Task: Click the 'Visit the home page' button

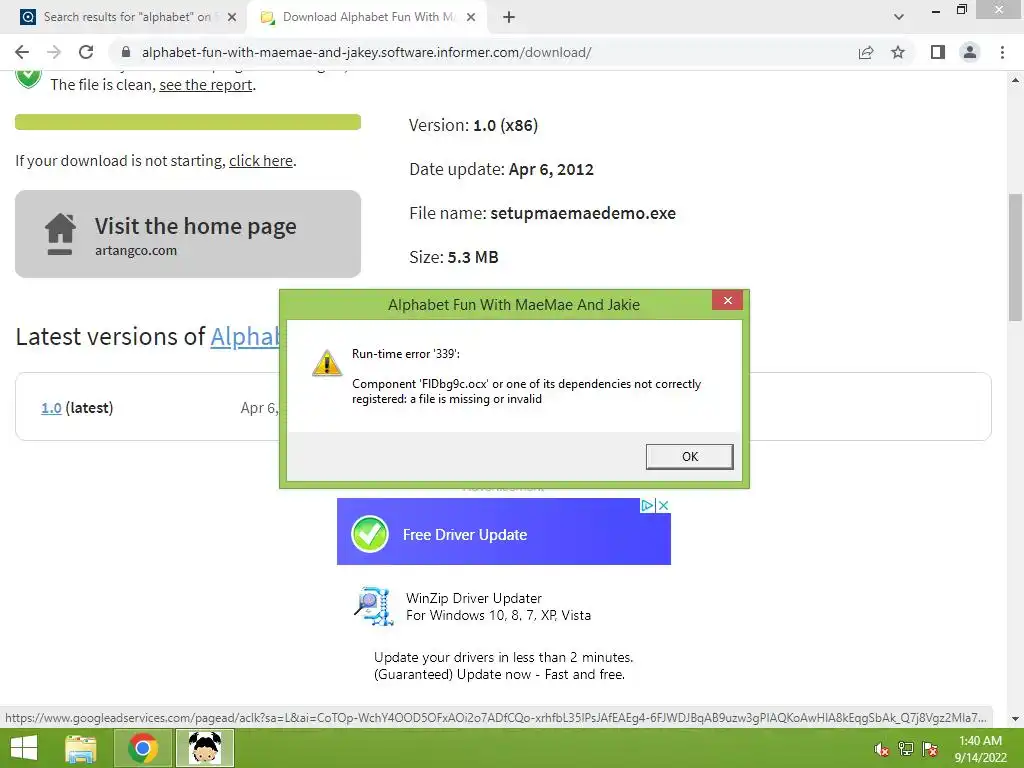Action: pos(188,234)
